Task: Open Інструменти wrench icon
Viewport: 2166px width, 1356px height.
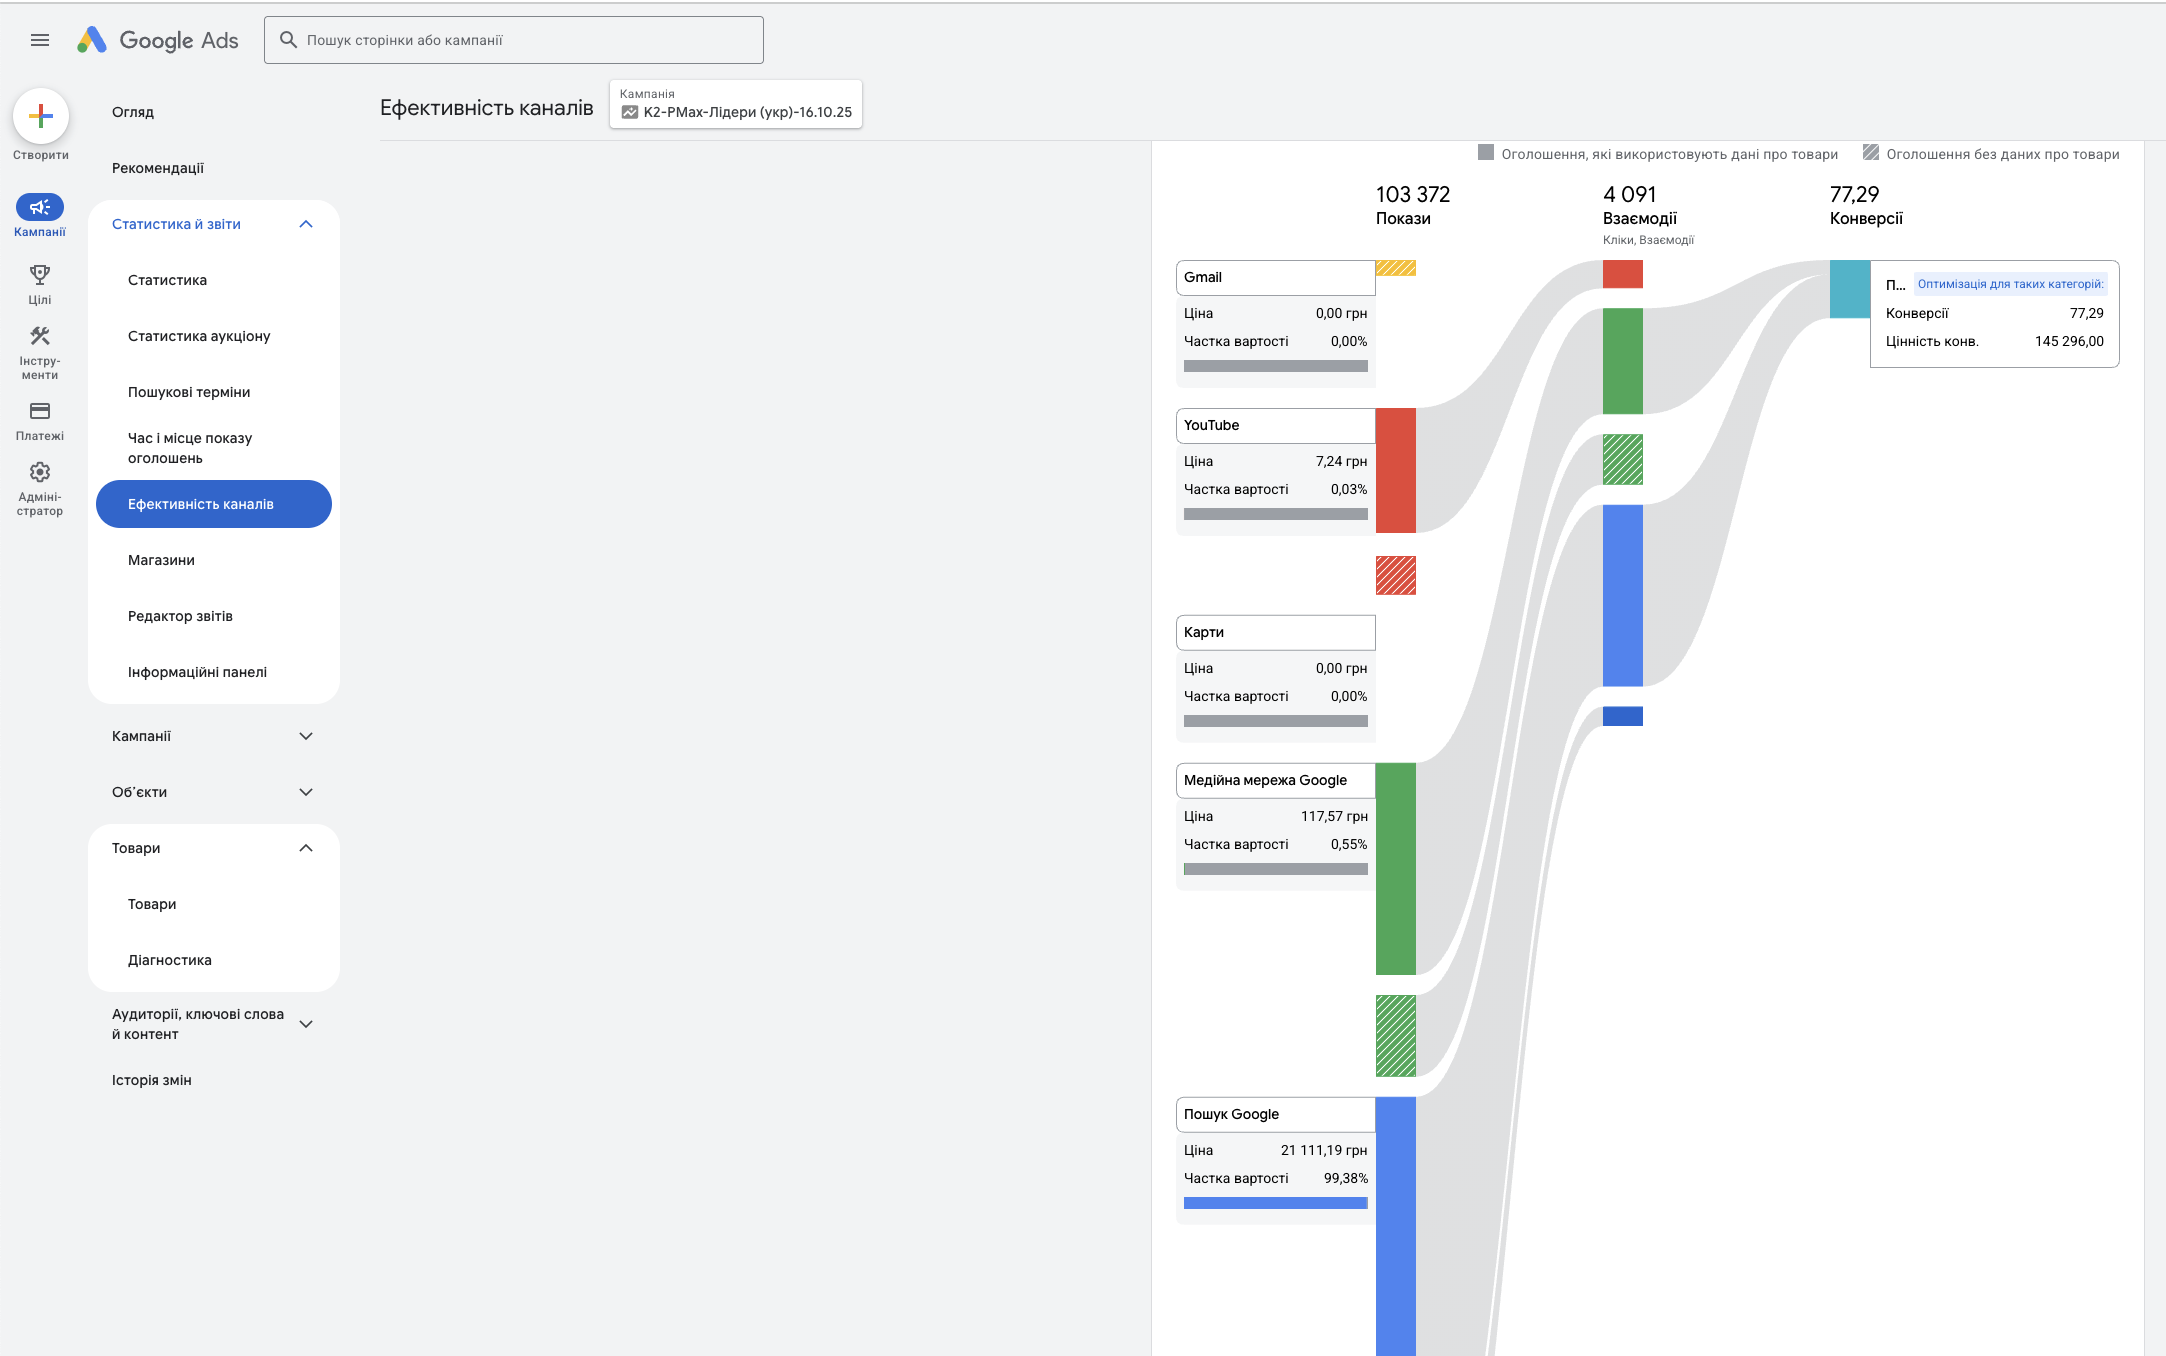Action: (40, 336)
